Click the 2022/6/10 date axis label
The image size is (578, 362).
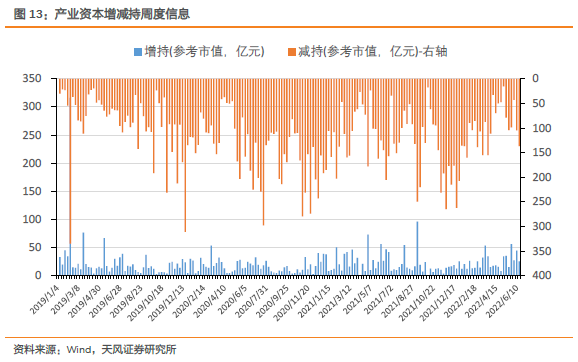click(503, 300)
